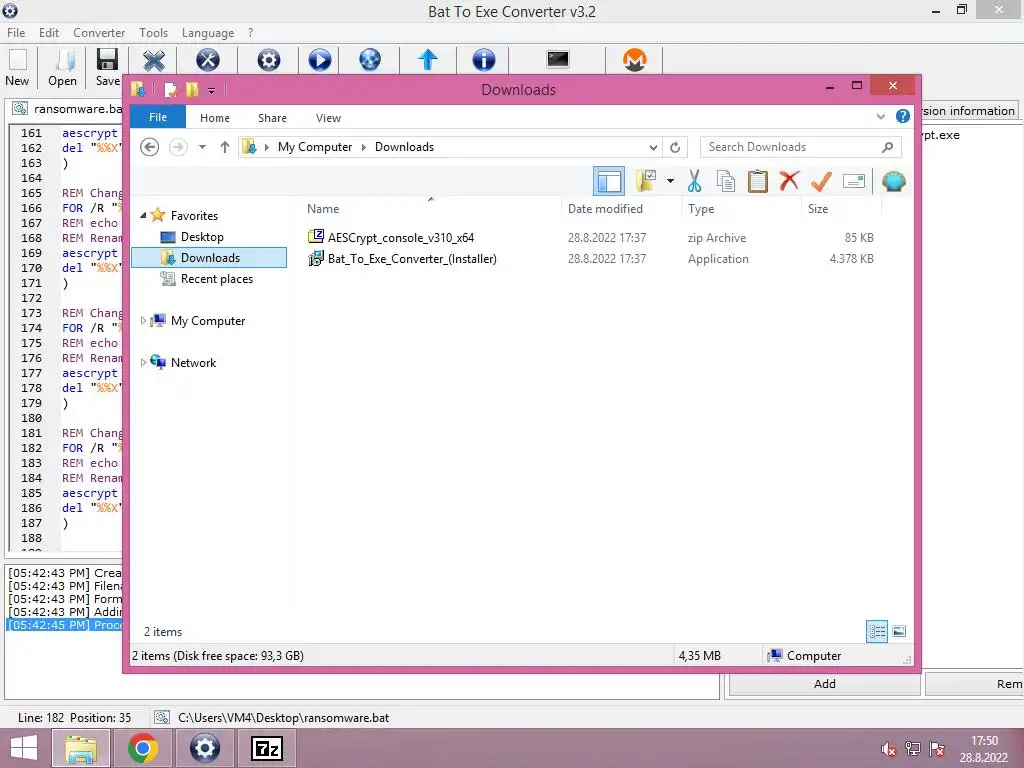Select Desktop in Favorites
Screen dimensions: 1024x768
click(202, 236)
